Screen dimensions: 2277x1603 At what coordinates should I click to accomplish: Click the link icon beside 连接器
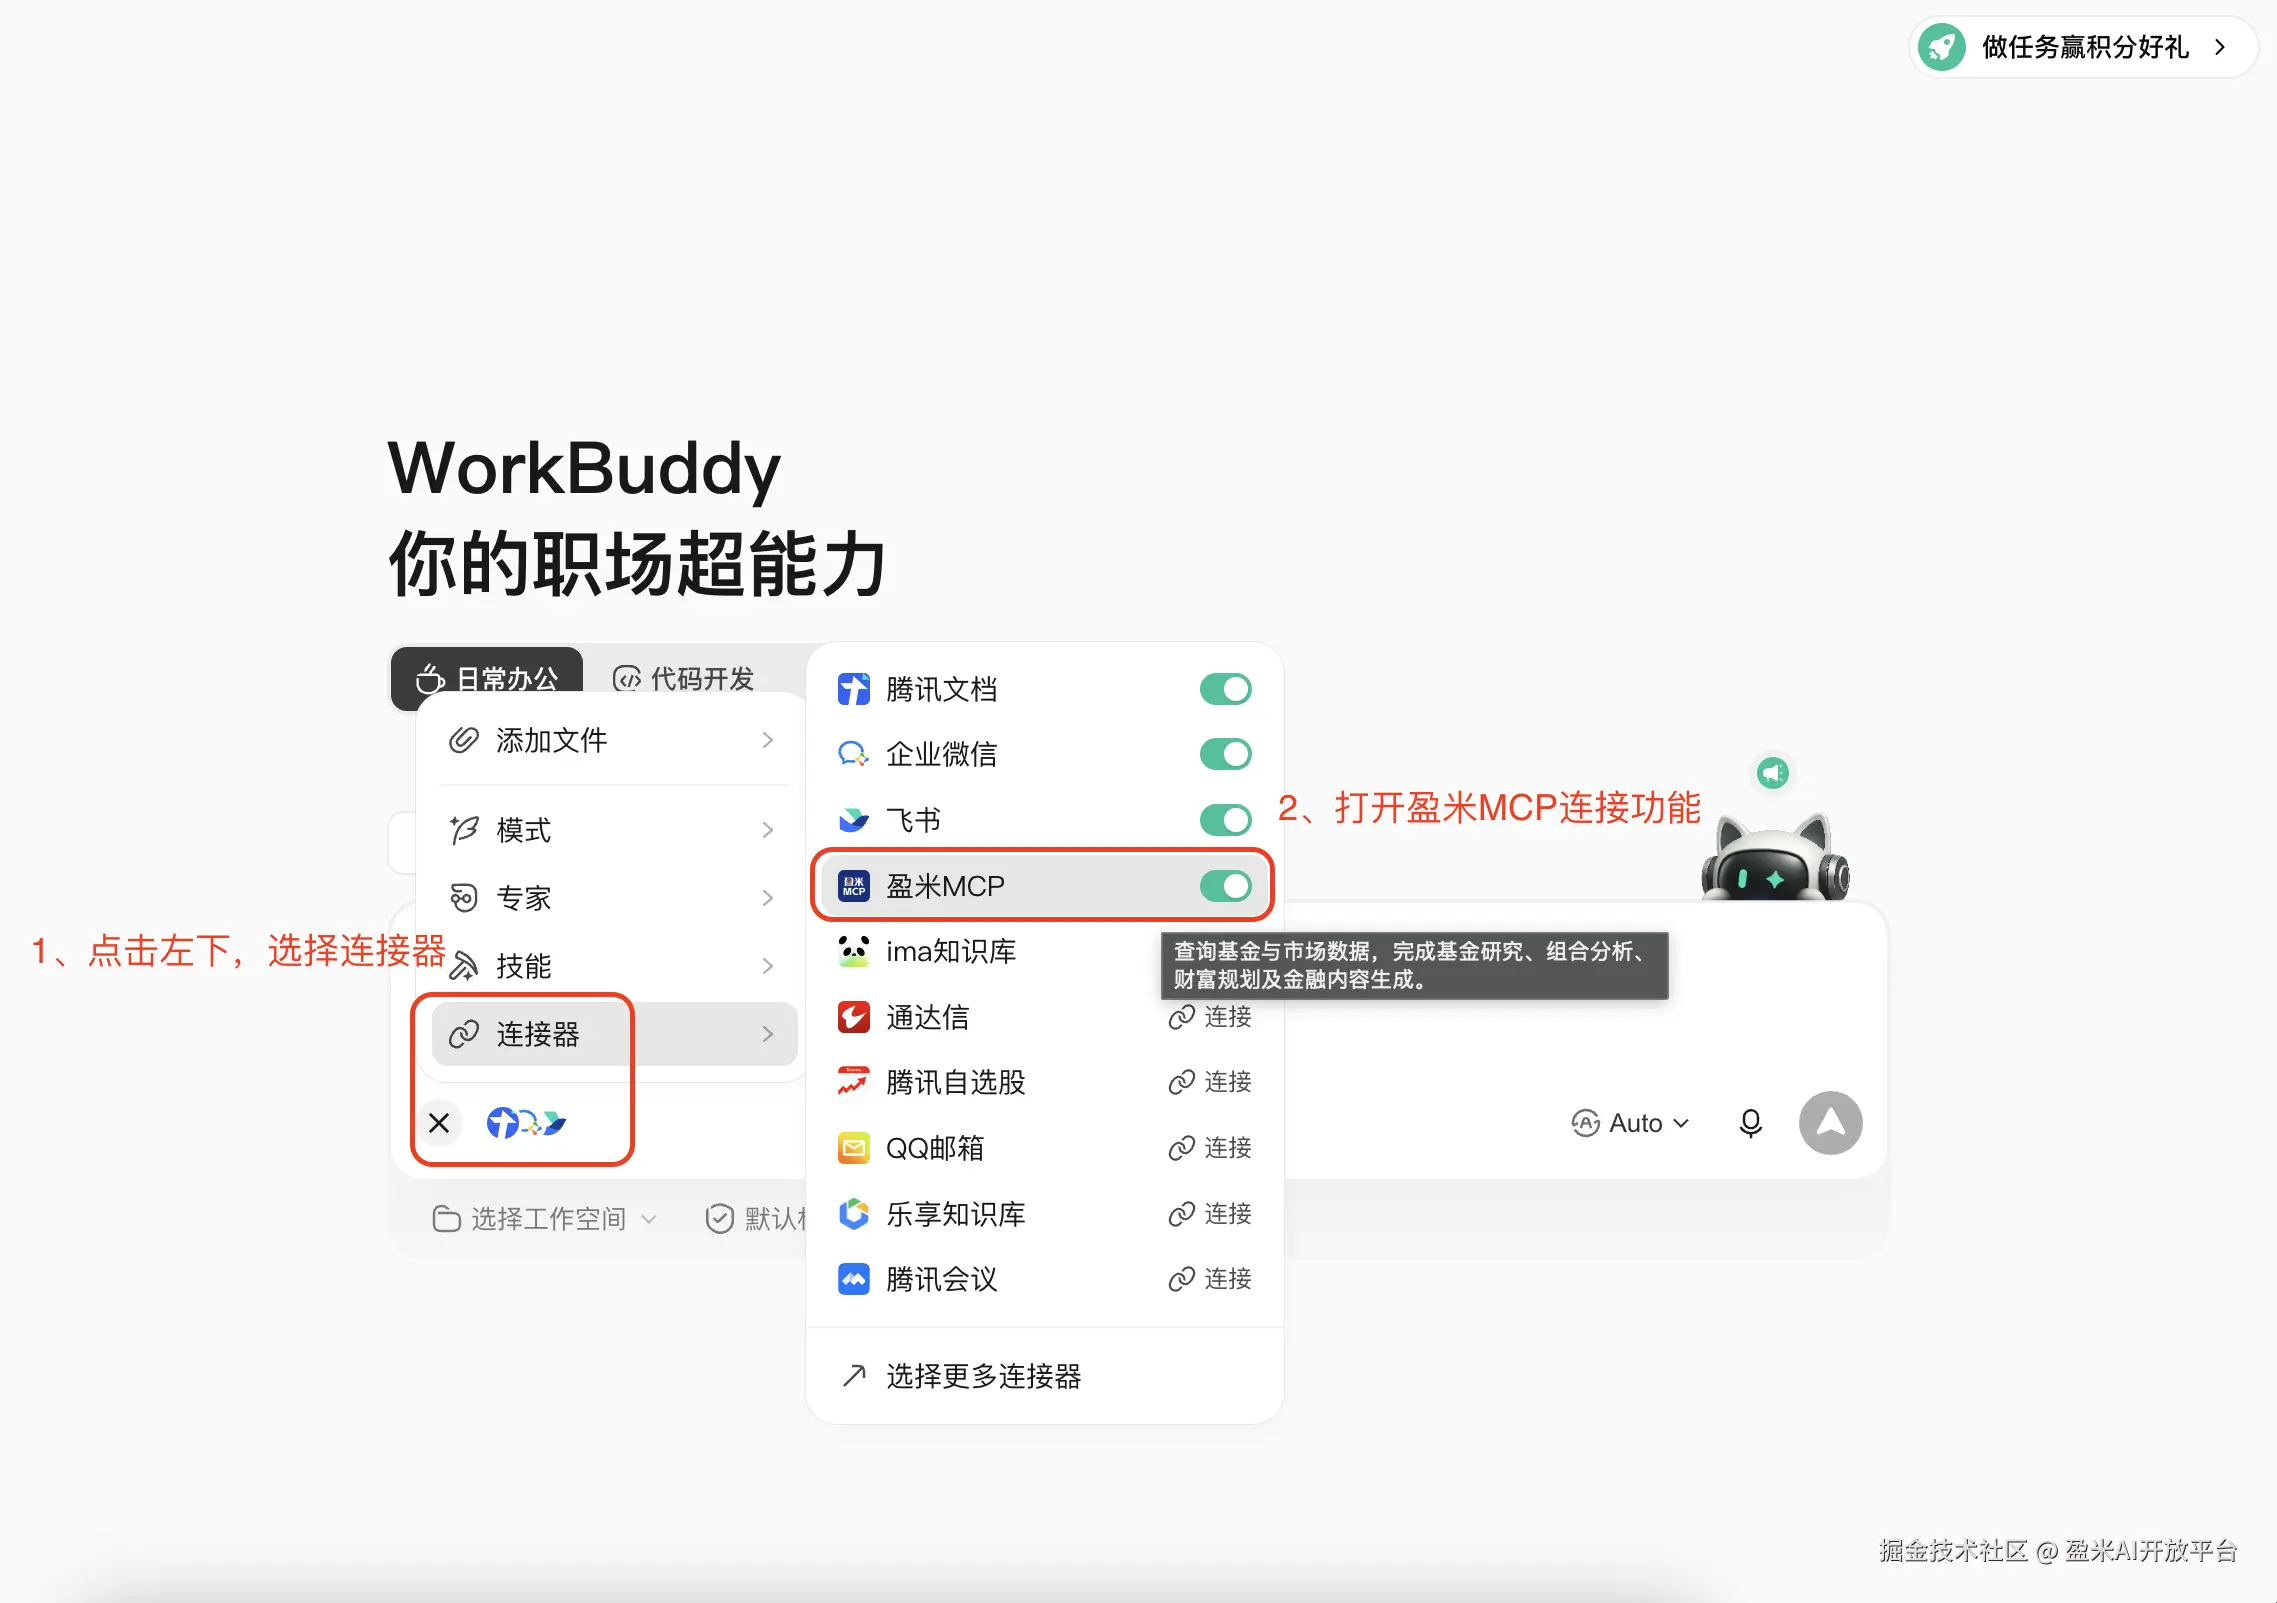pyautogui.click(x=463, y=1034)
